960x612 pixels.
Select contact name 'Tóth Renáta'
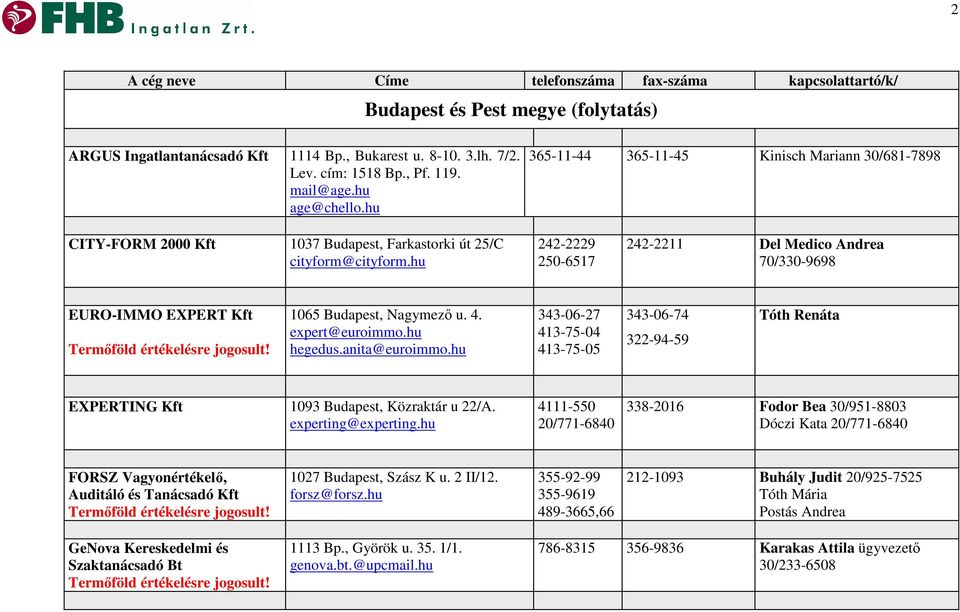point(800,315)
